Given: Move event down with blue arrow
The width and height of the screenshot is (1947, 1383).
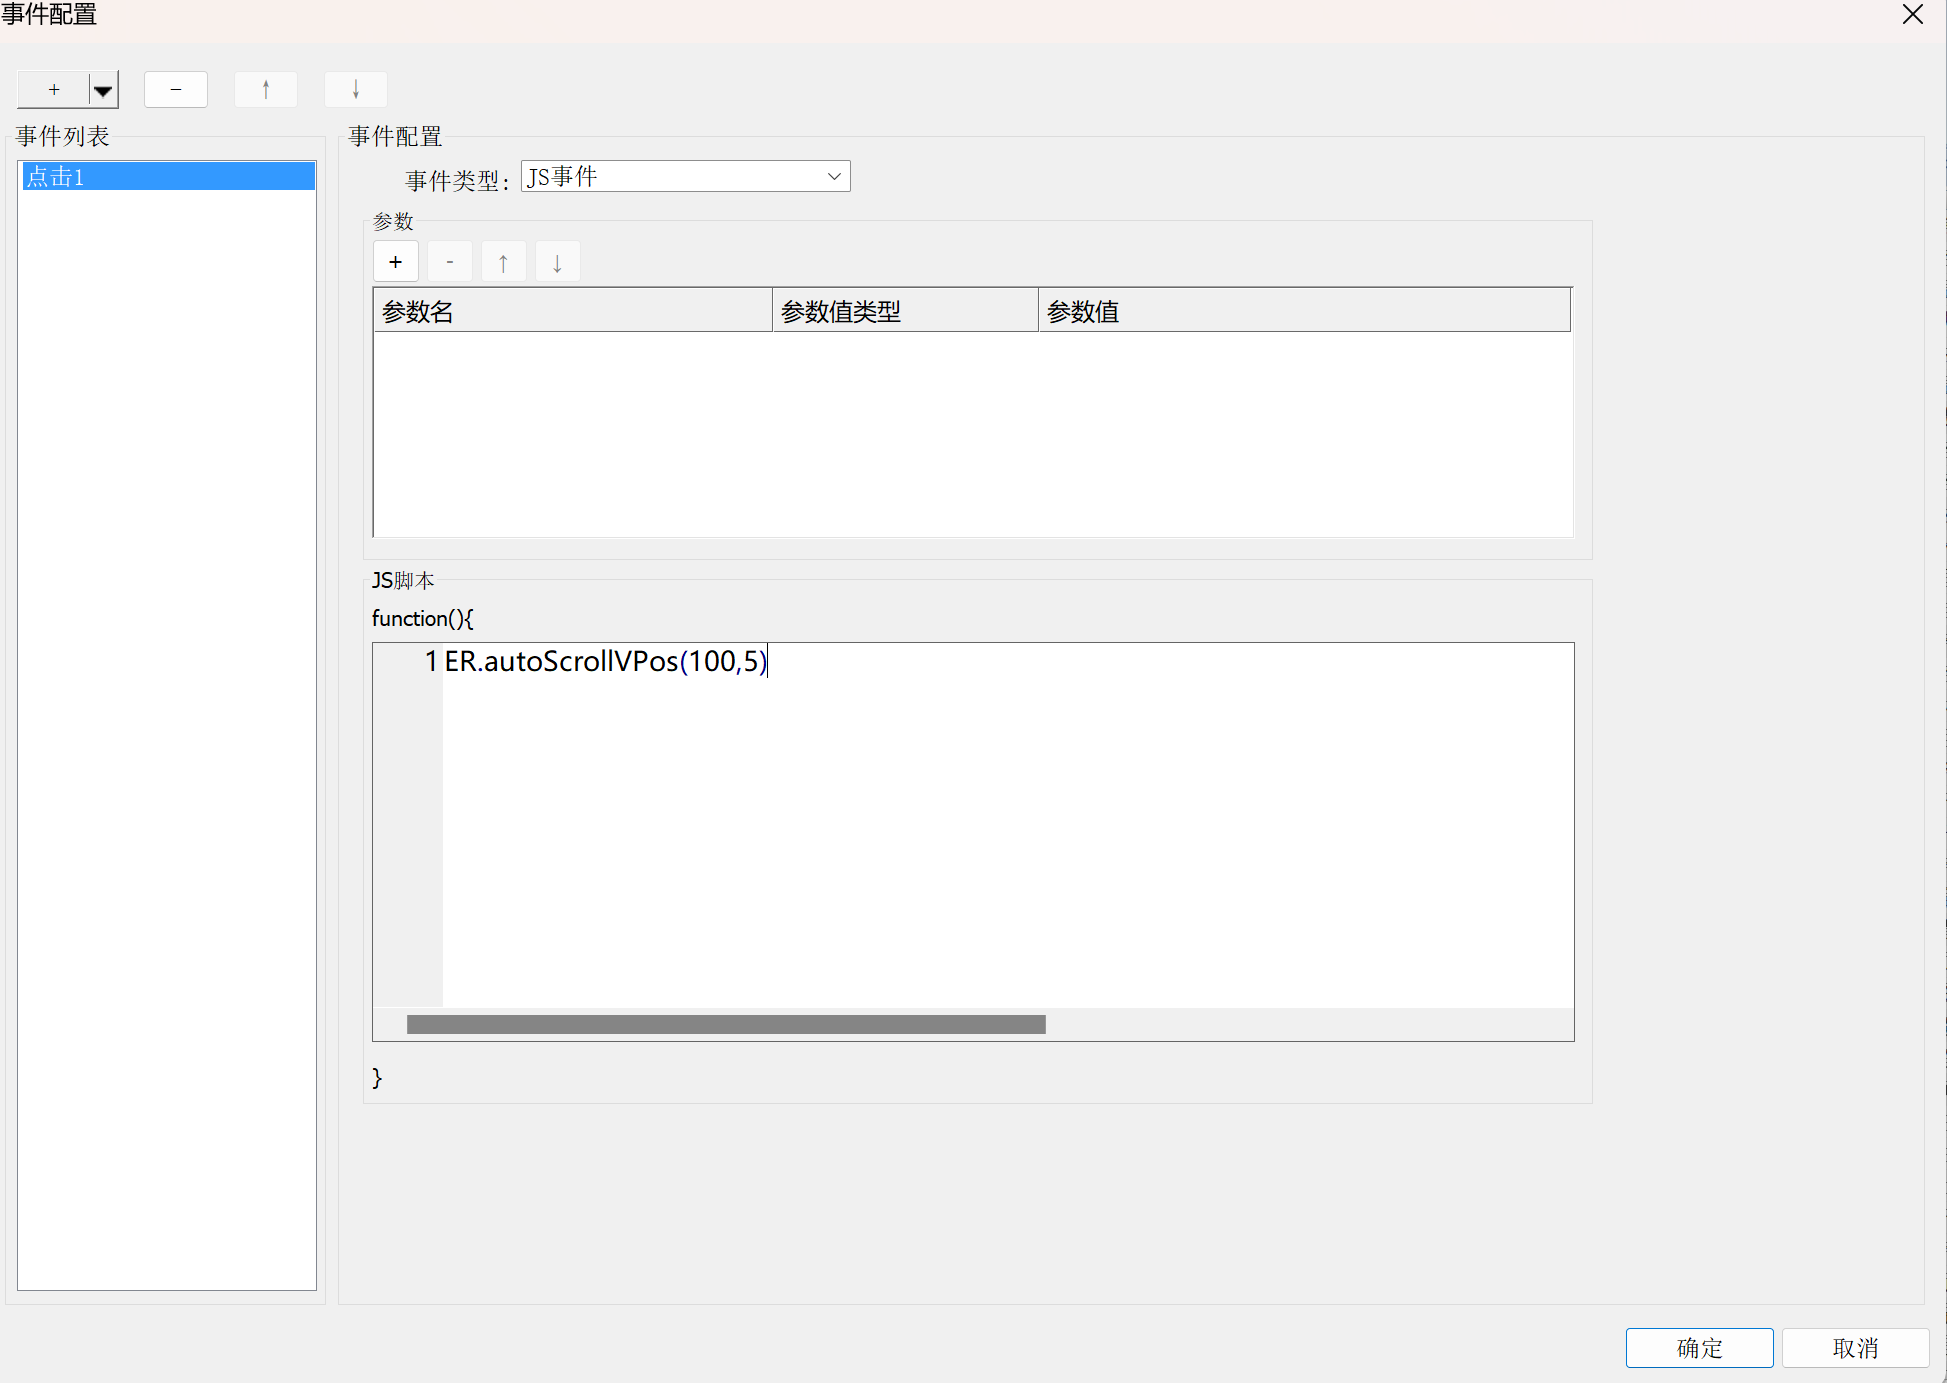Looking at the screenshot, I should pyautogui.click(x=356, y=90).
